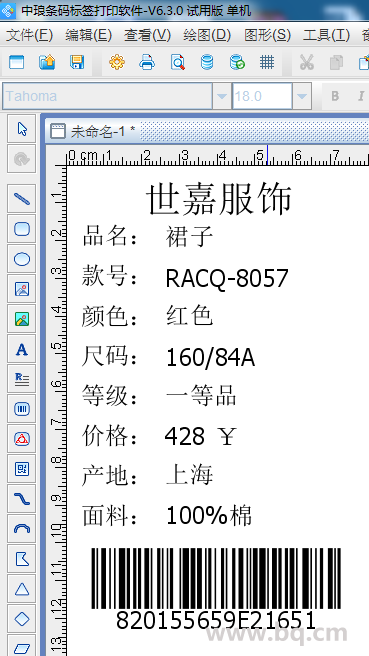Click the printer icon to print
Image resolution: width=369 pixels, height=656 pixels.
[147, 62]
